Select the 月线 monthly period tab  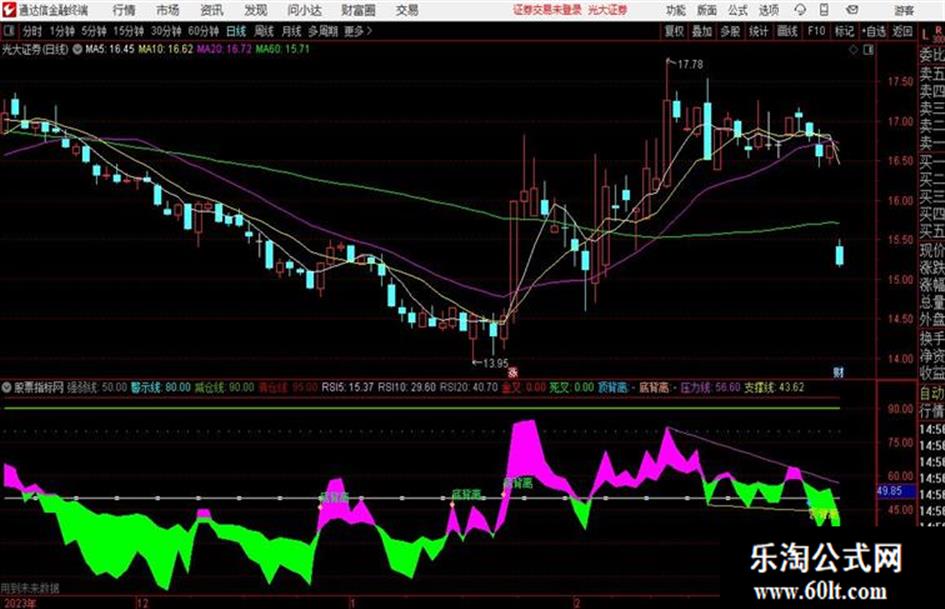click(291, 31)
